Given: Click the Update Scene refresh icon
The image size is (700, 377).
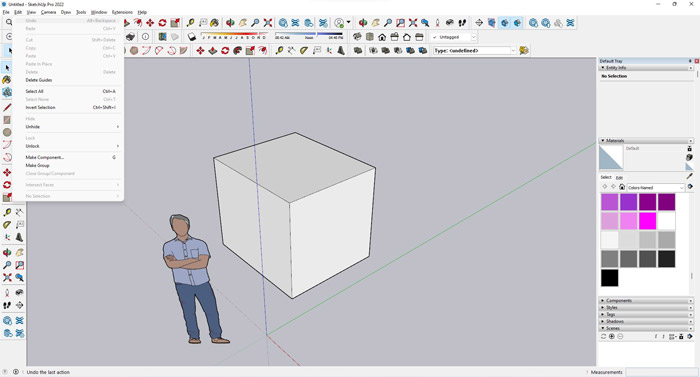Looking at the screenshot, I should pyautogui.click(x=604, y=336).
